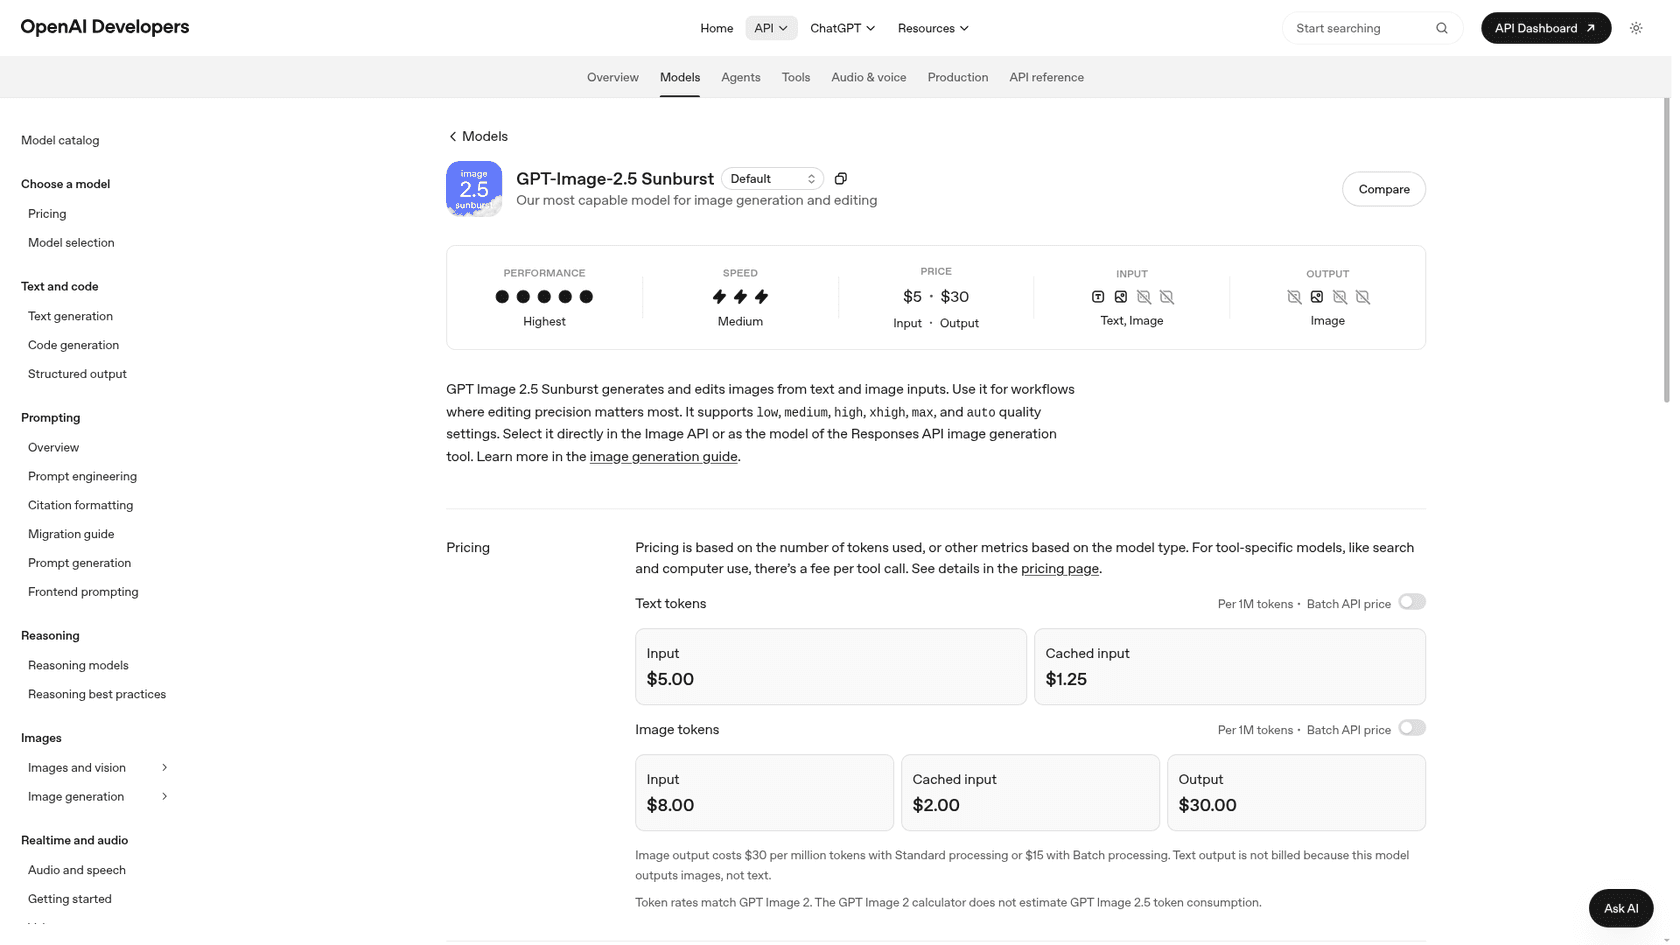Switch to the Agents tab
This screenshot has height=945, width=1680.
point(741,77)
